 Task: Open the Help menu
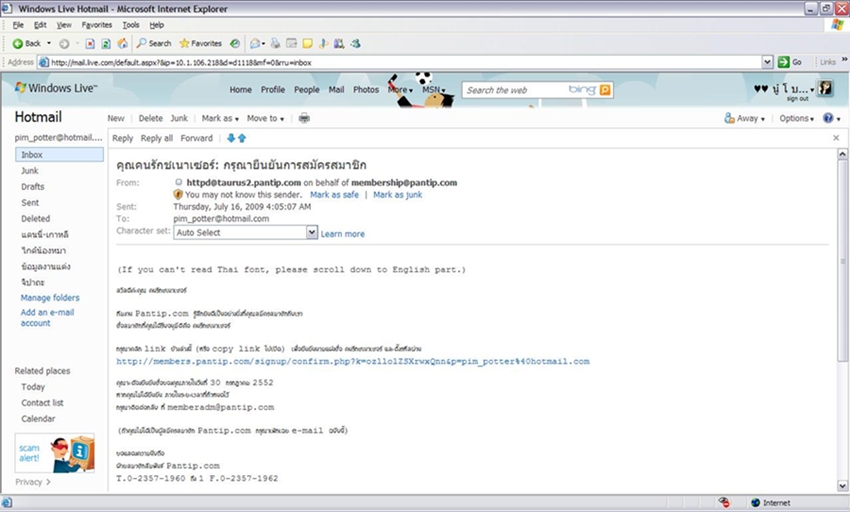point(157,25)
